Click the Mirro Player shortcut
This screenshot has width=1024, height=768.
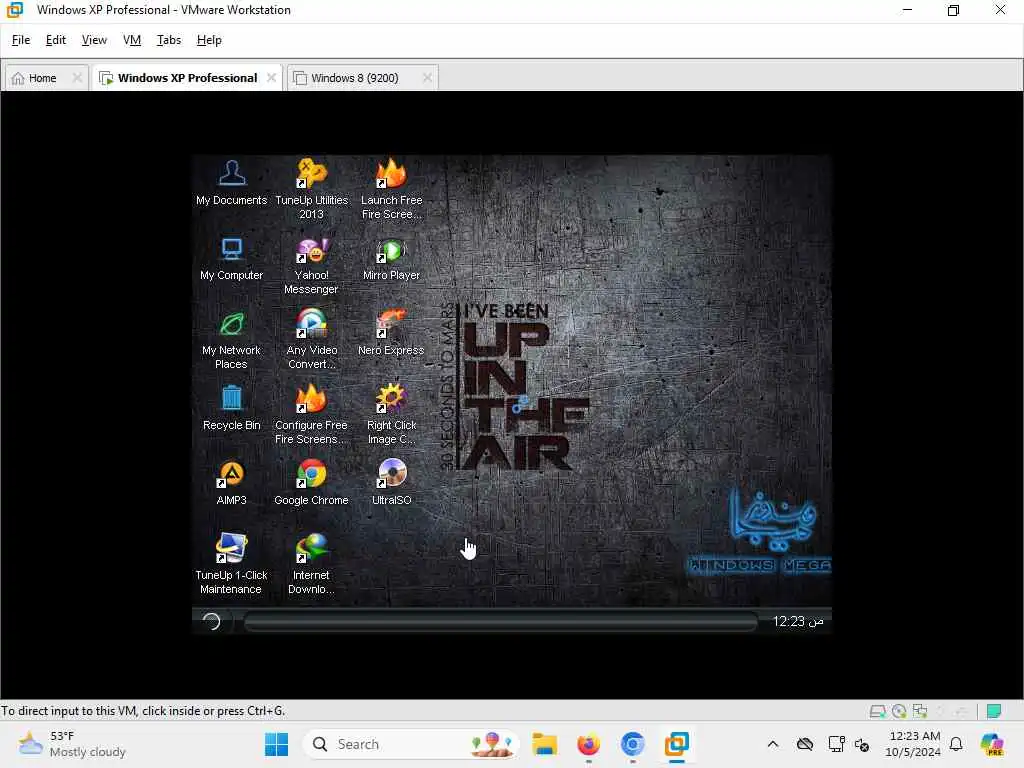pyautogui.click(x=391, y=259)
